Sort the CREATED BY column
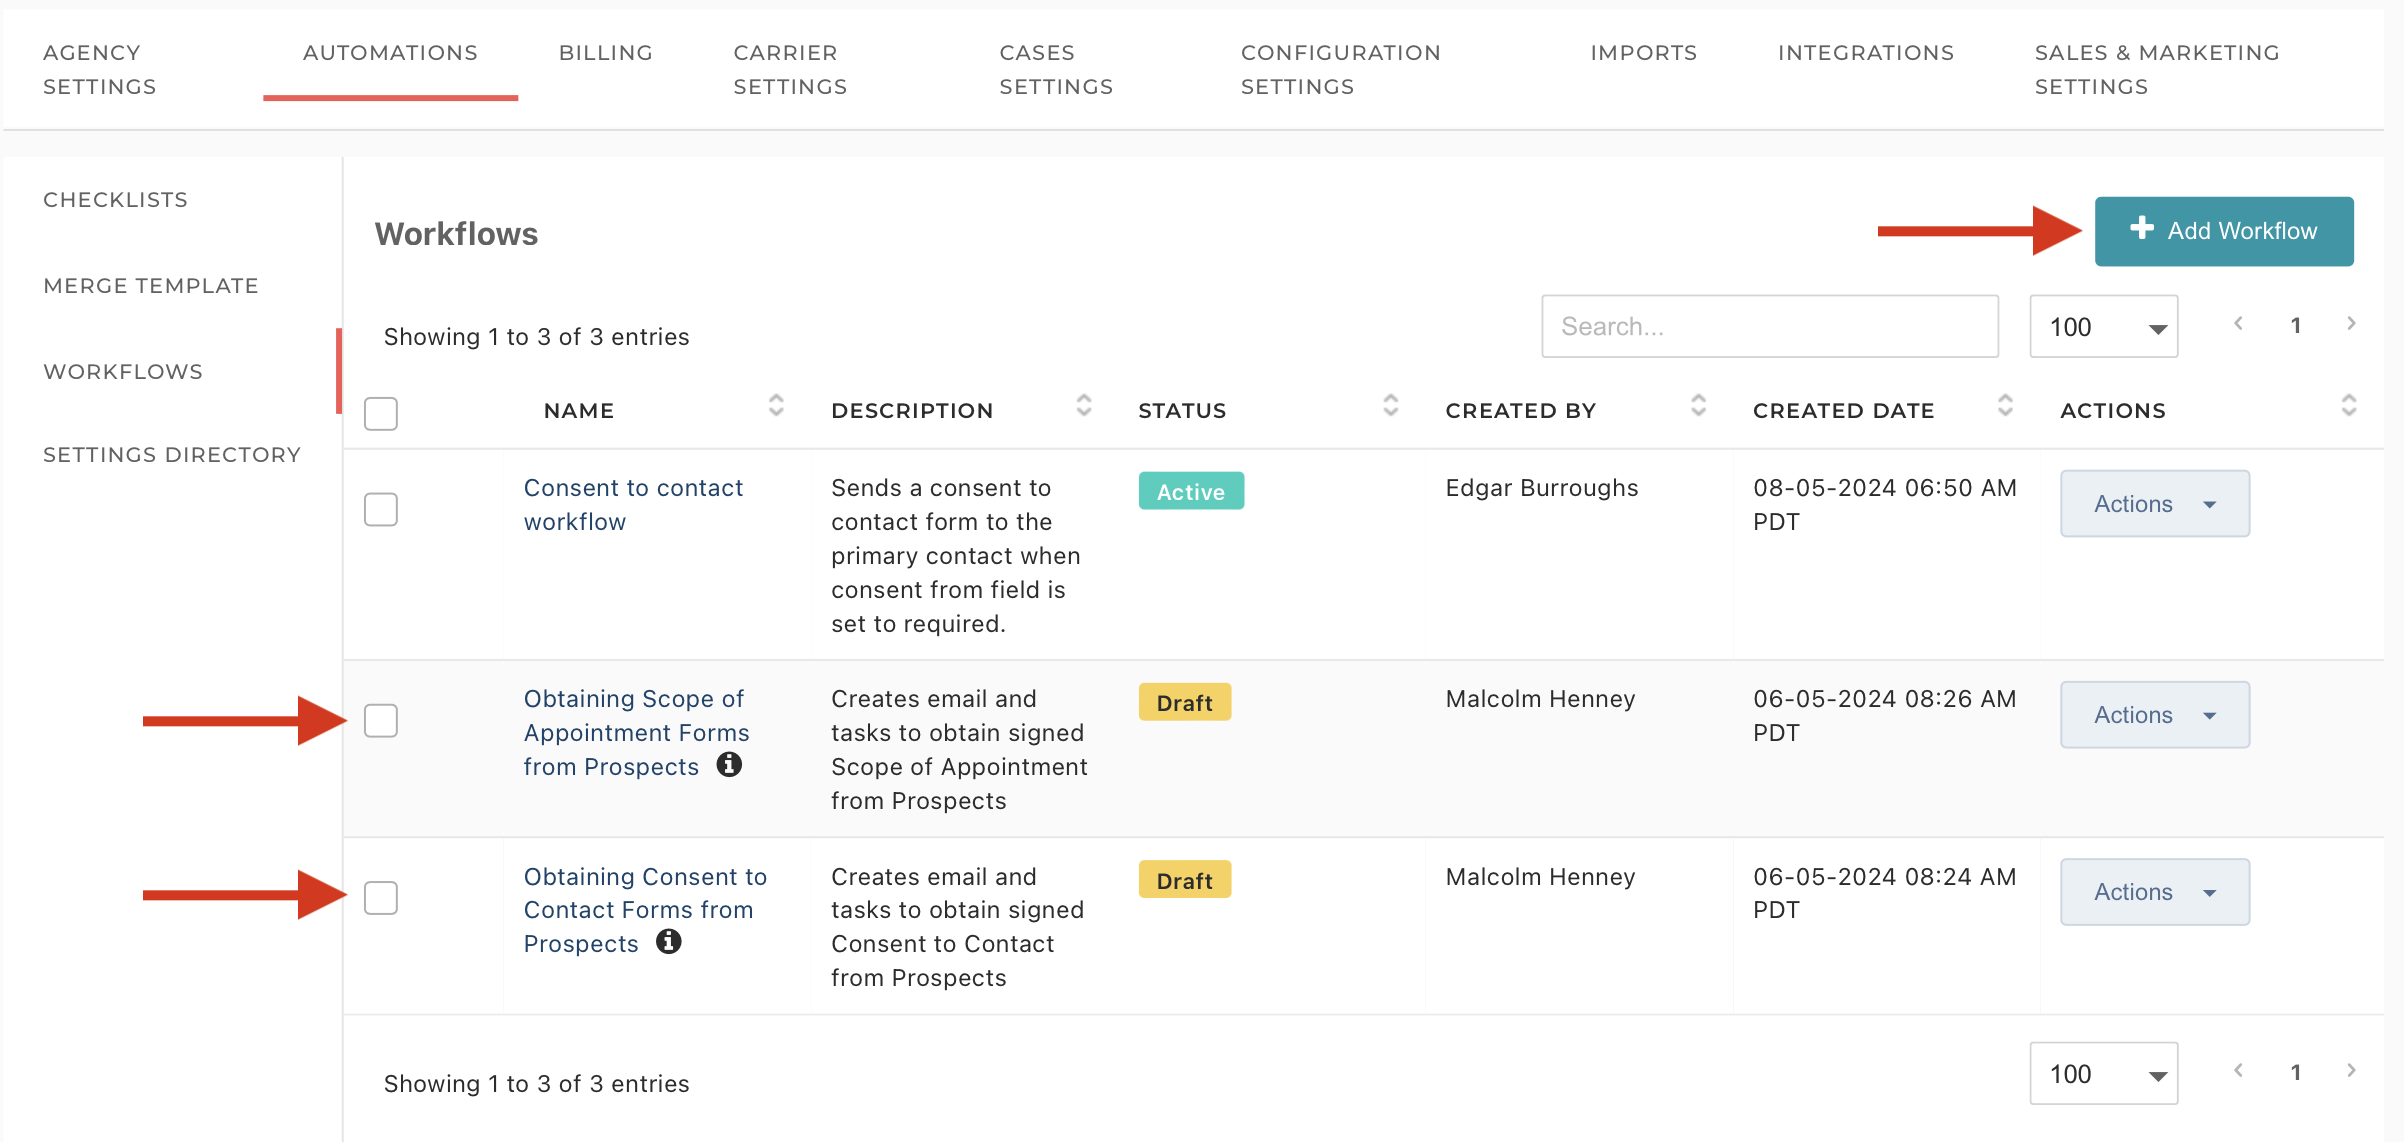This screenshot has height=1142, width=2404. click(1697, 408)
